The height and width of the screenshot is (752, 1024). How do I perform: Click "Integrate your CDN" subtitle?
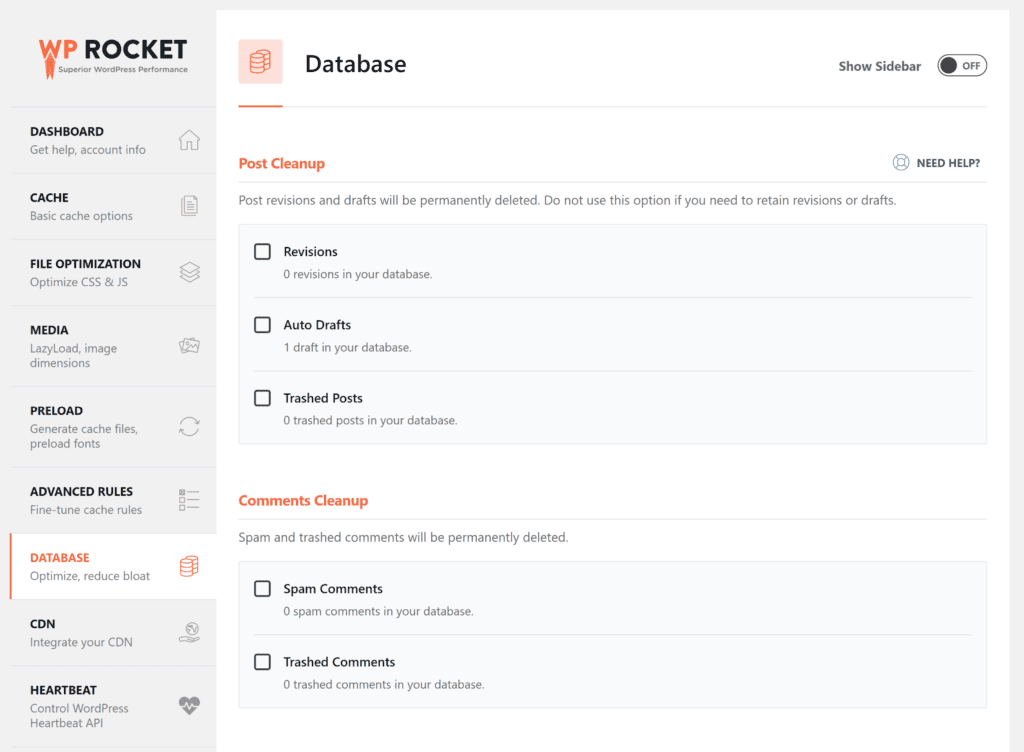[x=81, y=642]
